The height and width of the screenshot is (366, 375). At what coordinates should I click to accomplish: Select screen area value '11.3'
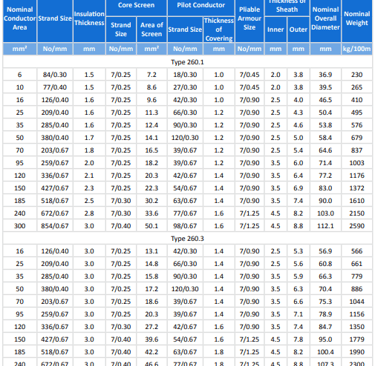(151, 113)
